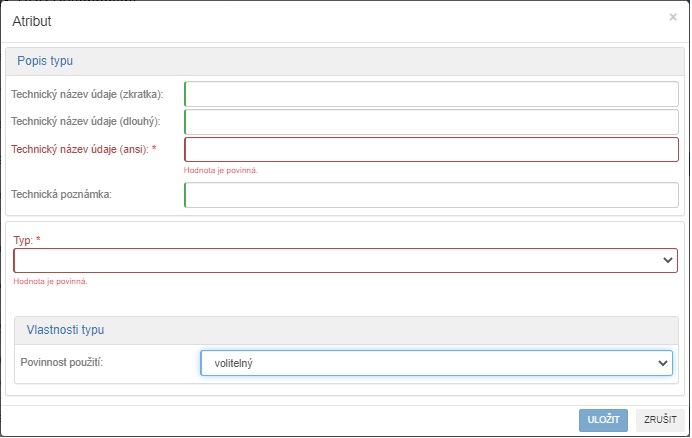Expand the Povinnost použití dropdown showing volitelný
Image resolution: width=692 pixels, height=438 pixels.
[436, 363]
